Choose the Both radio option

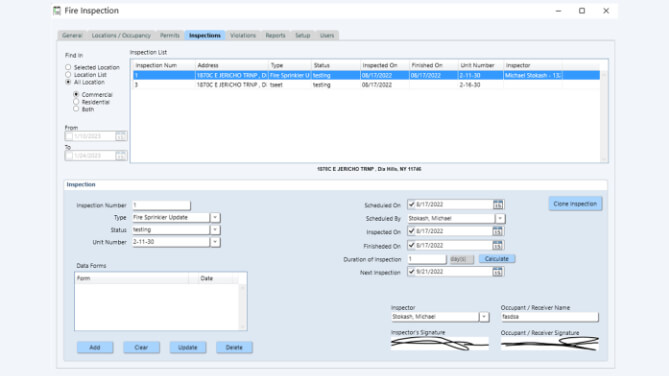pyautogui.click(x=76, y=109)
